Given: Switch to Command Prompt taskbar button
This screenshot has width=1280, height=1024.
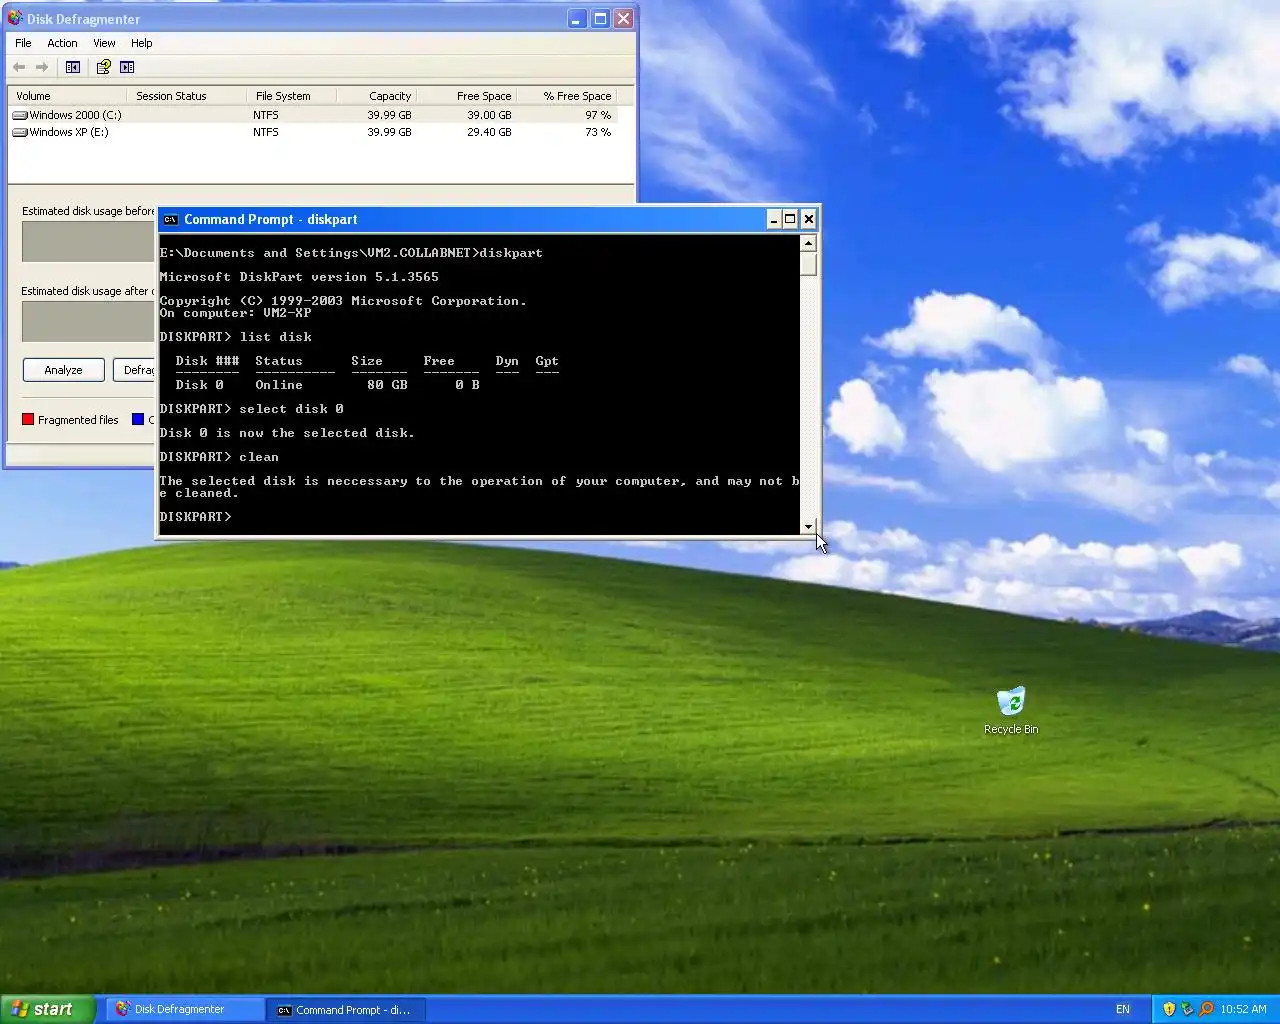Looking at the screenshot, I should pyautogui.click(x=347, y=1009).
